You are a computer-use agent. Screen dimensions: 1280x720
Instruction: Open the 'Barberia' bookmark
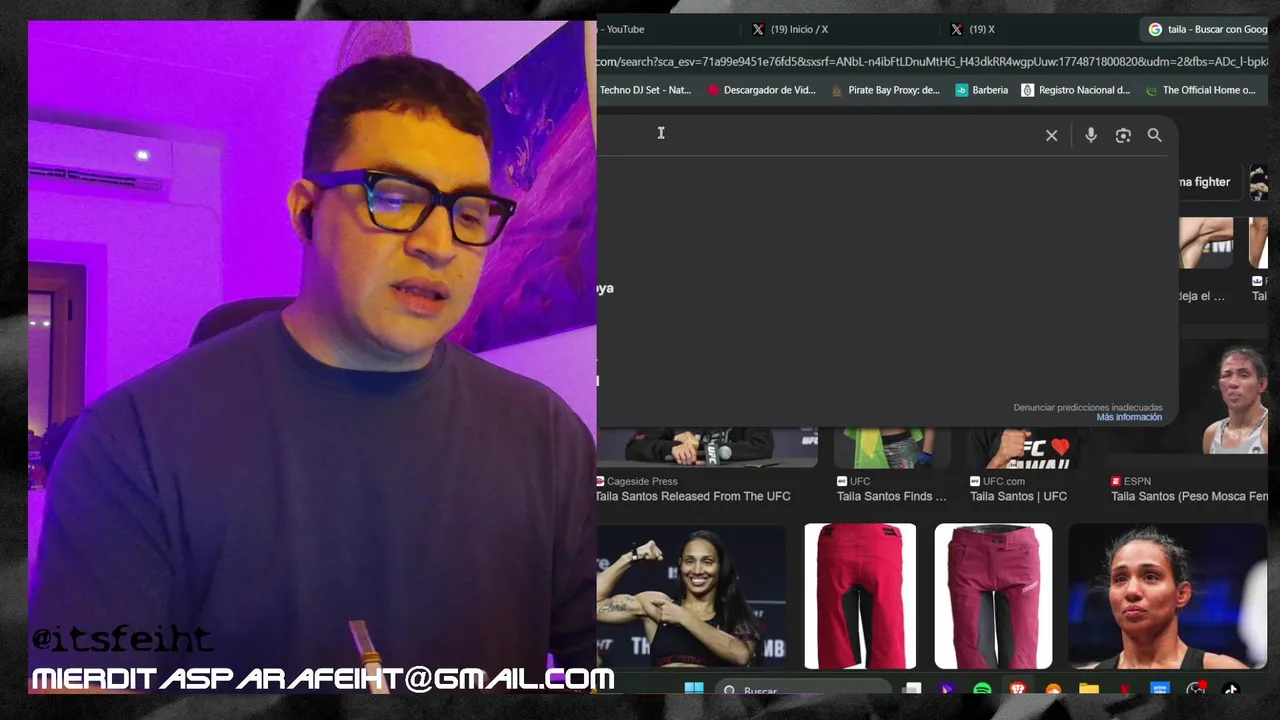tap(982, 90)
